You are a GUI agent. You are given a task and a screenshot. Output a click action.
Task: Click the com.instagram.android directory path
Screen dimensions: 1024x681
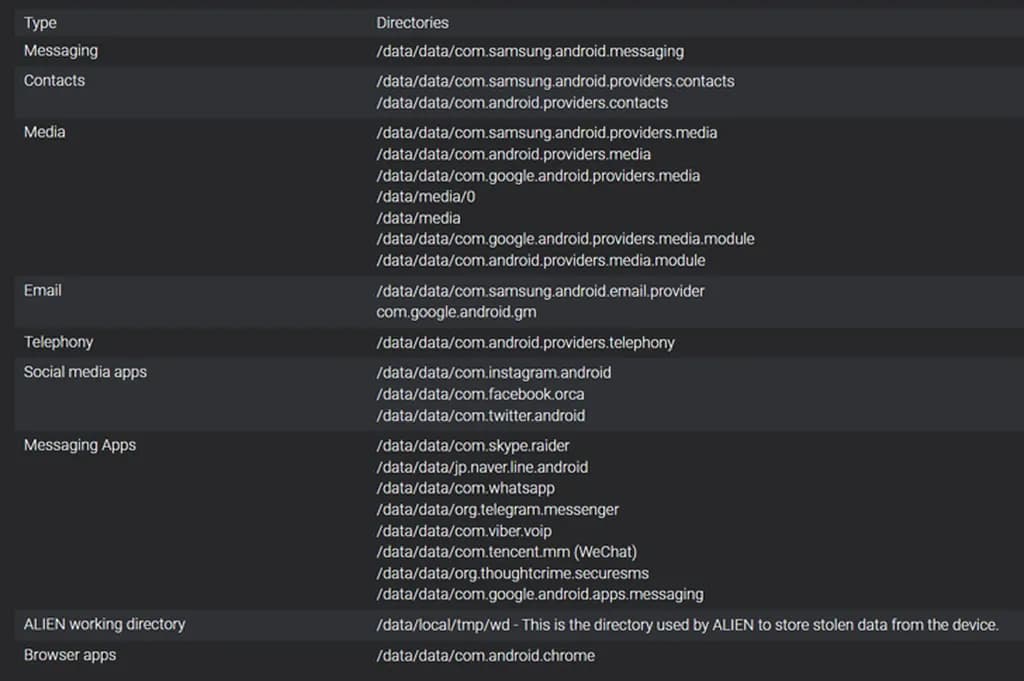pos(493,372)
